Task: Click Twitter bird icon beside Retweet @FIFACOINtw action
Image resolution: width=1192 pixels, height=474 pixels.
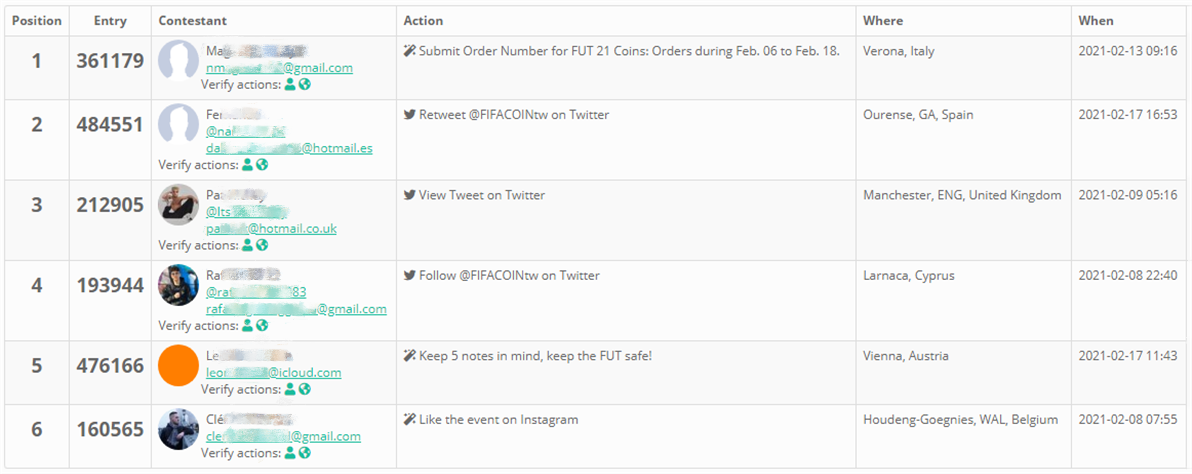Action: point(409,115)
